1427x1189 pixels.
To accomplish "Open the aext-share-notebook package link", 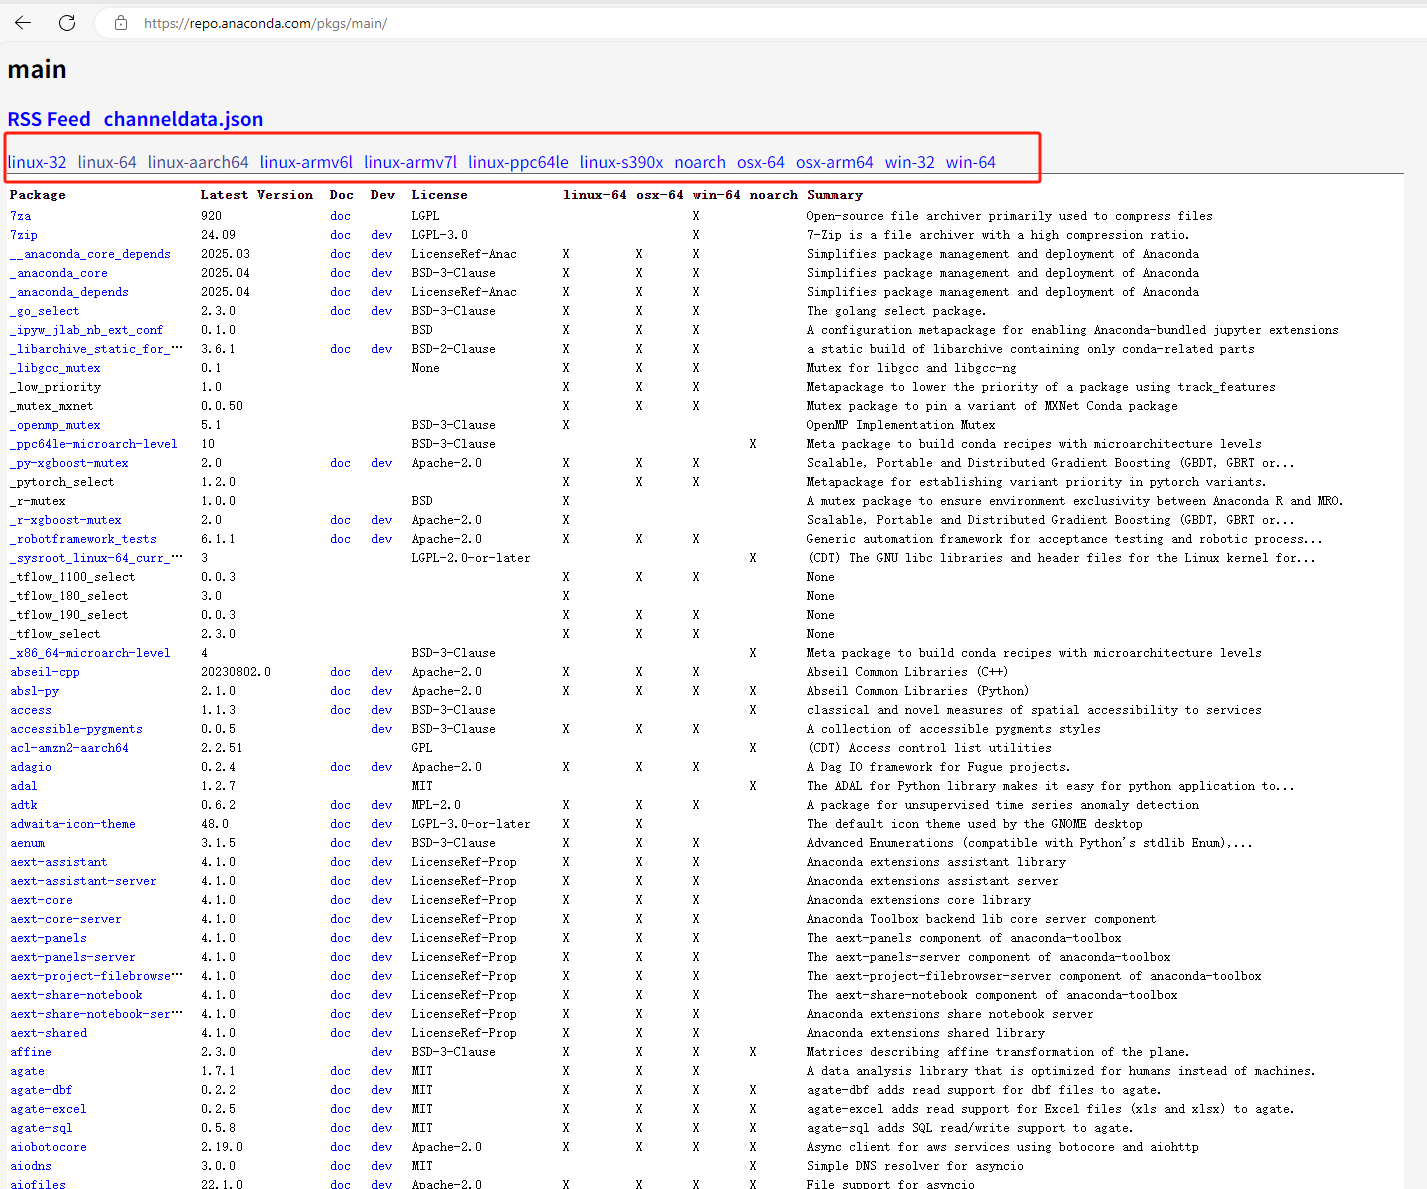I will click(x=76, y=995).
